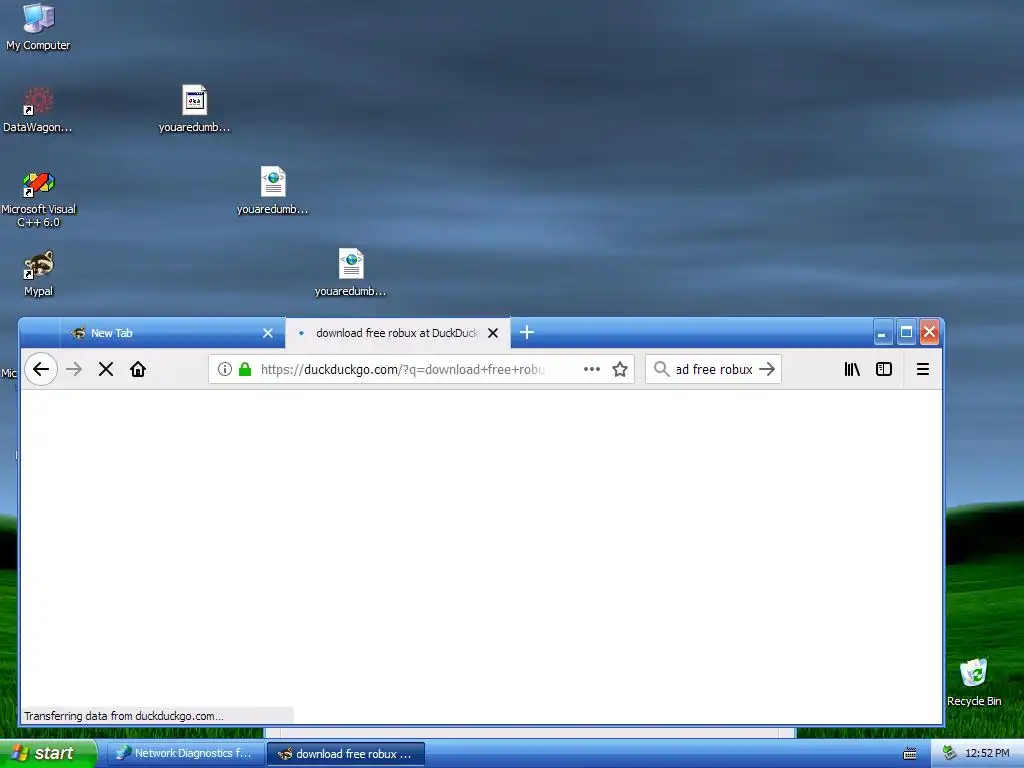
Task: Click the forward arrow in Mypal toolbar
Action: 74,369
